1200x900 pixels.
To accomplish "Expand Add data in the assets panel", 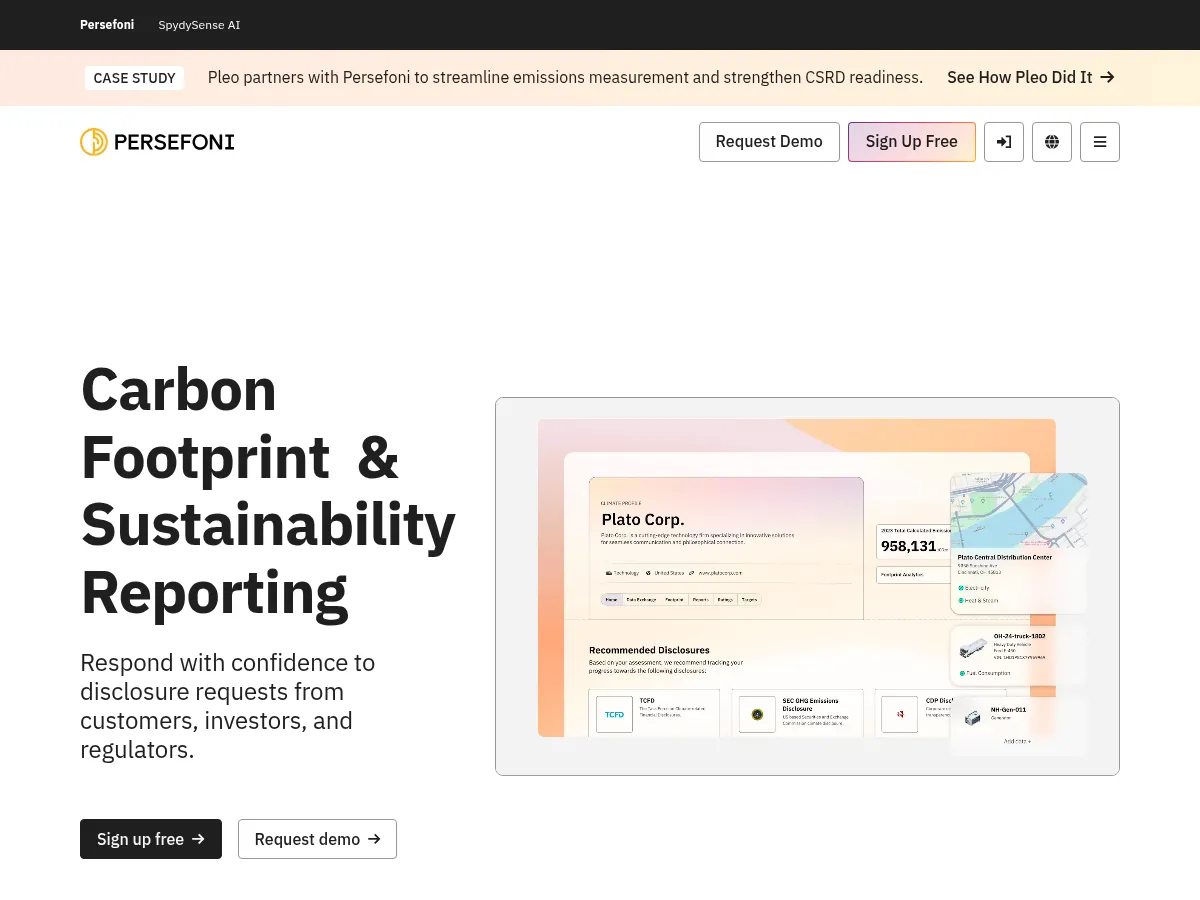I will coord(1017,741).
